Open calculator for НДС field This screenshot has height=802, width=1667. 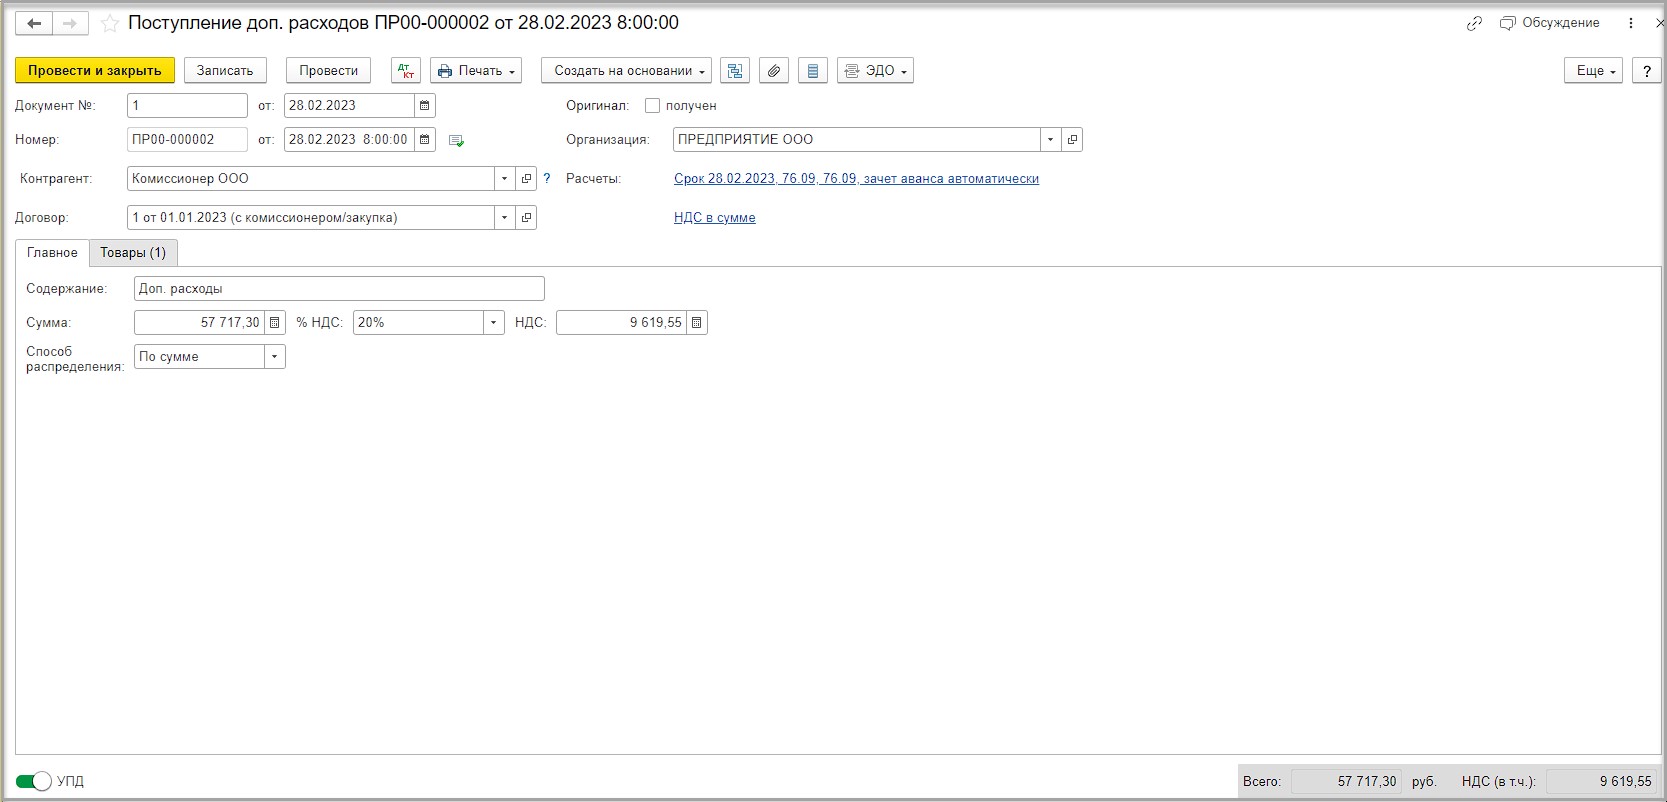coord(697,322)
